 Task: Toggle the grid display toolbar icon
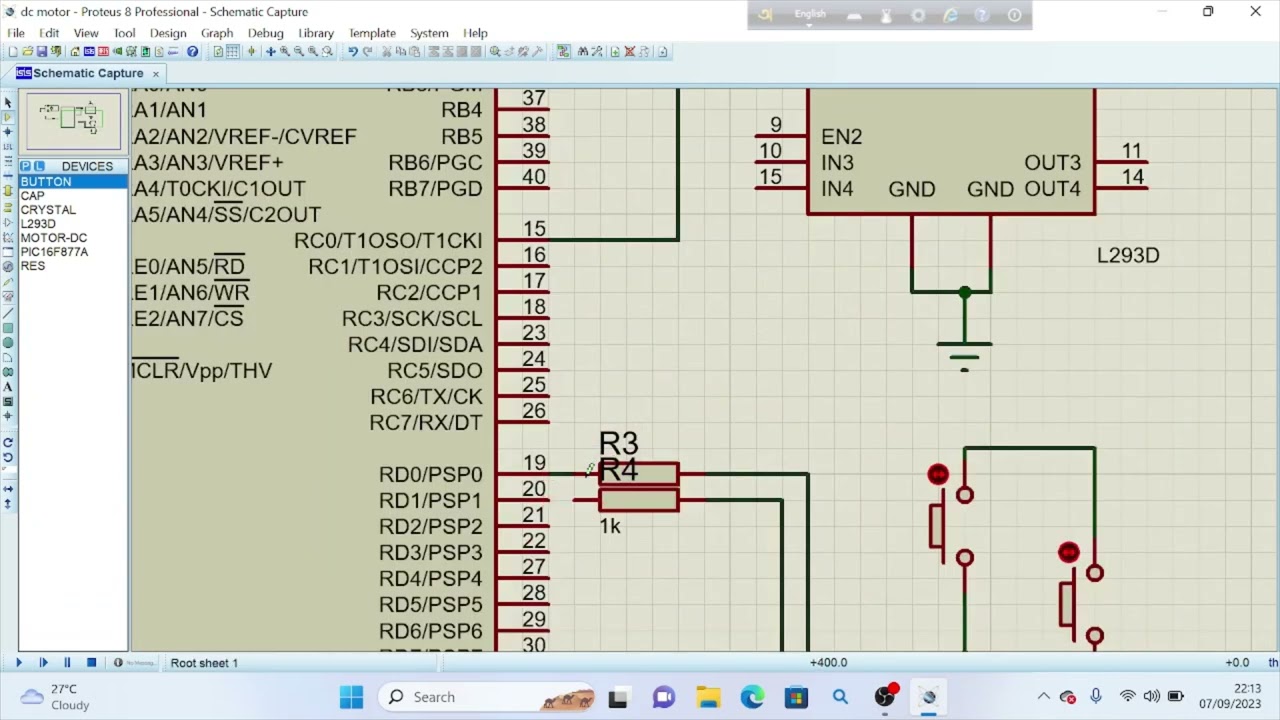(x=232, y=51)
